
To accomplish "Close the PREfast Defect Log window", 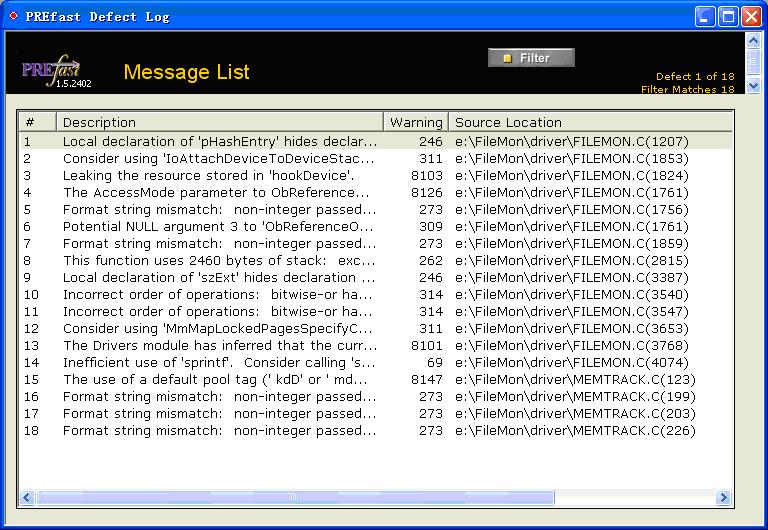I will pyautogui.click(x=751, y=17).
